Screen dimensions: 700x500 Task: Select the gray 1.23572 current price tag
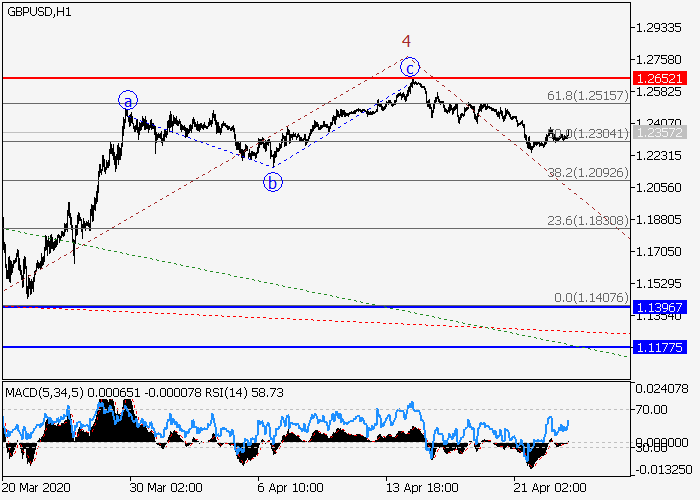click(x=660, y=133)
